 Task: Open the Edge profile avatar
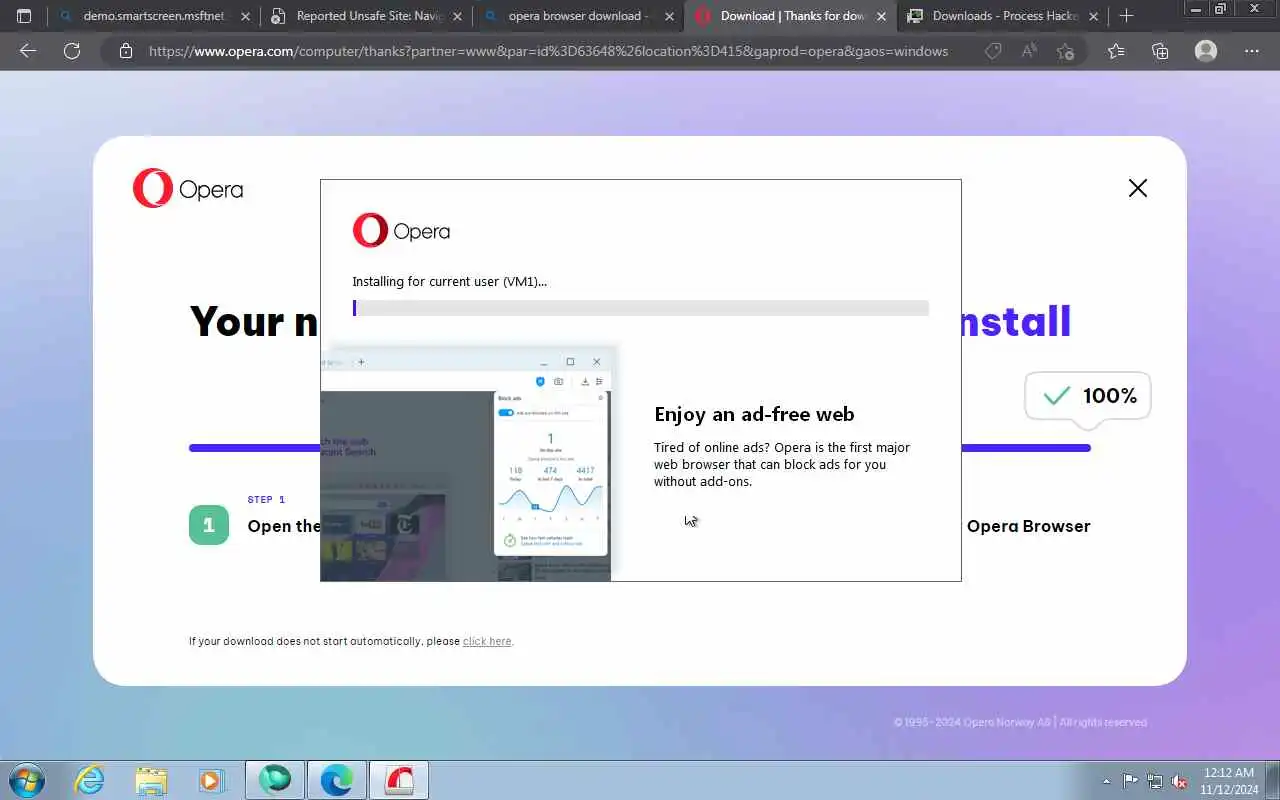pyautogui.click(x=1206, y=51)
